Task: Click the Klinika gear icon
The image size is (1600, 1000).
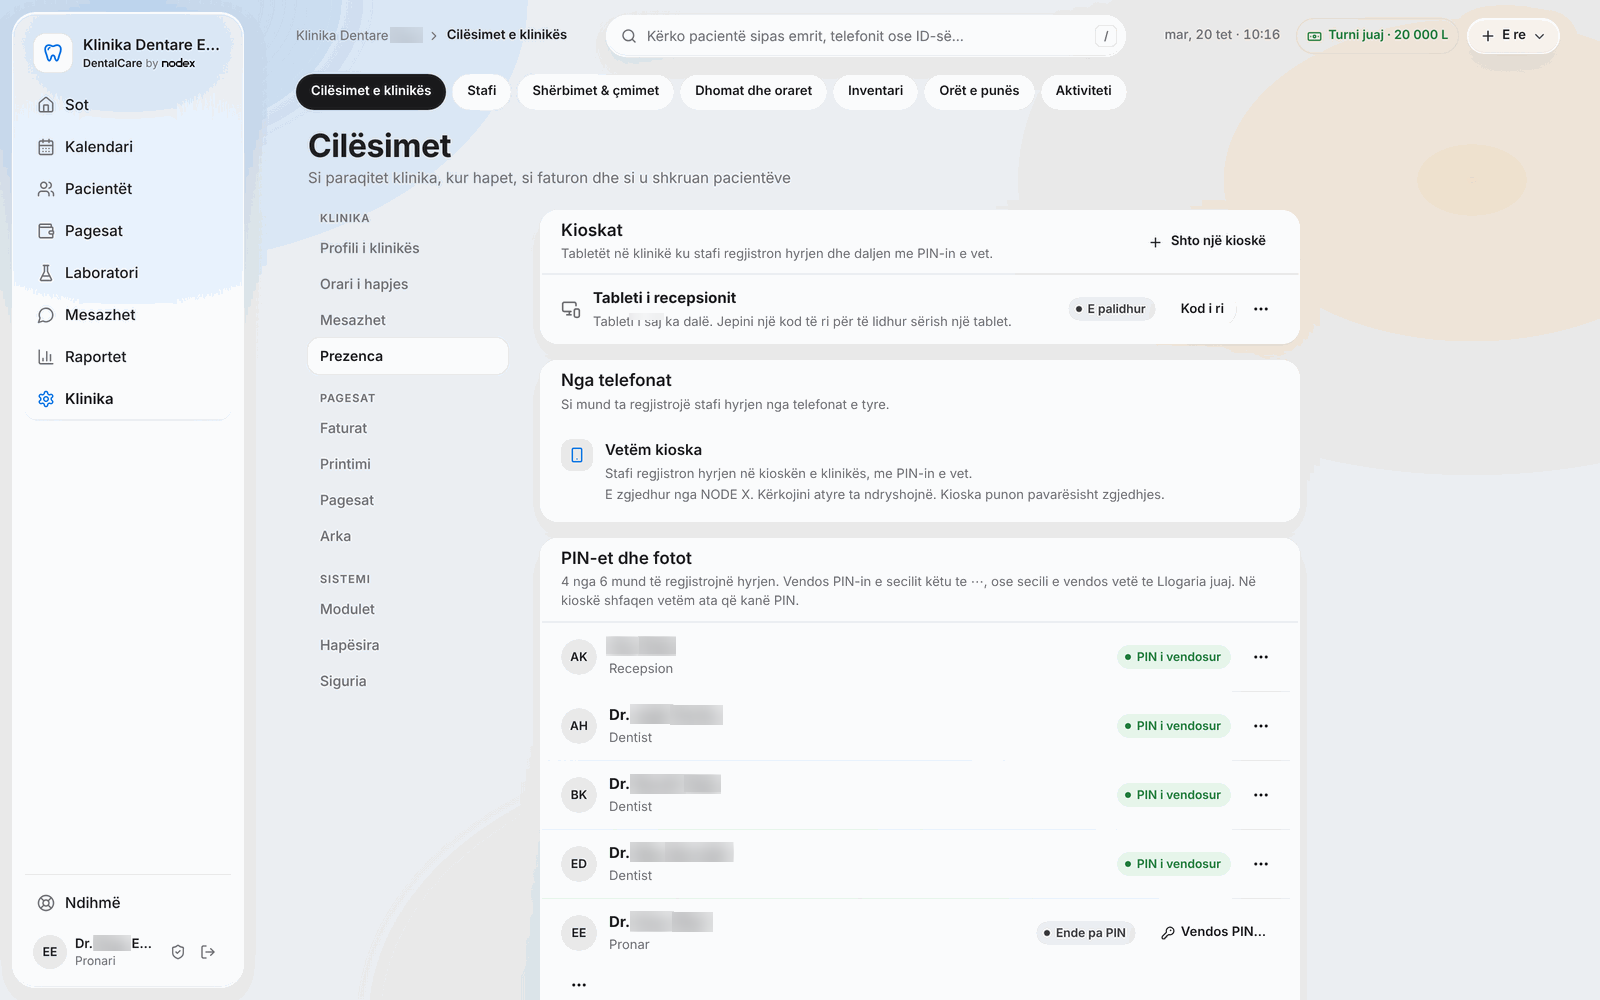Action: [46, 399]
